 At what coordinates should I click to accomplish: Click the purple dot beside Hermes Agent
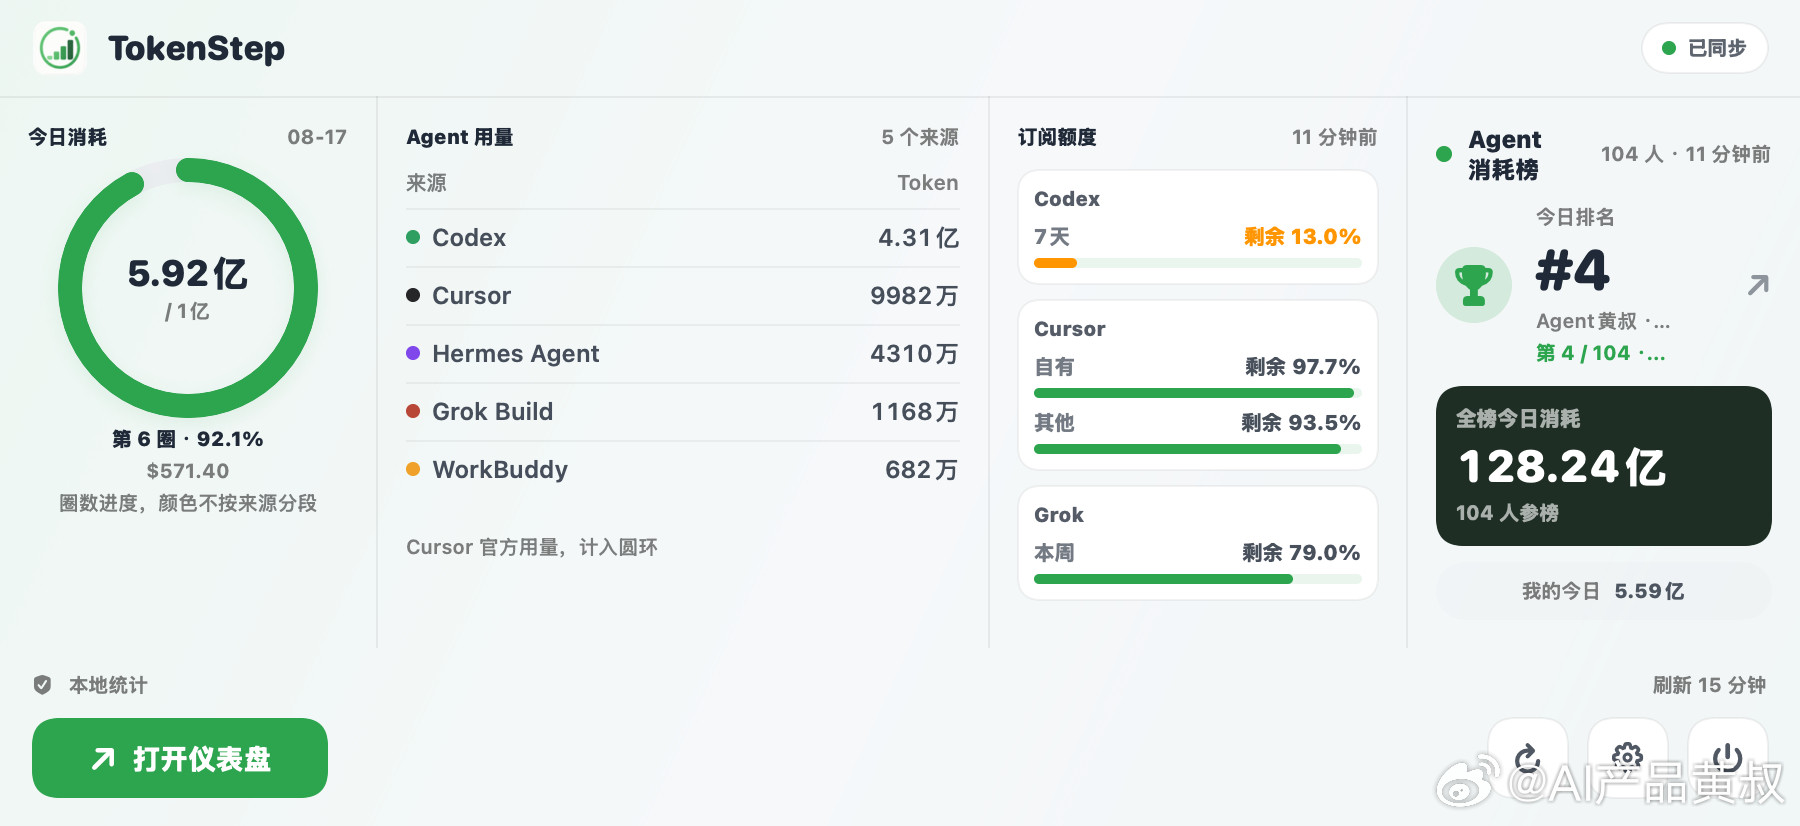[413, 353]
